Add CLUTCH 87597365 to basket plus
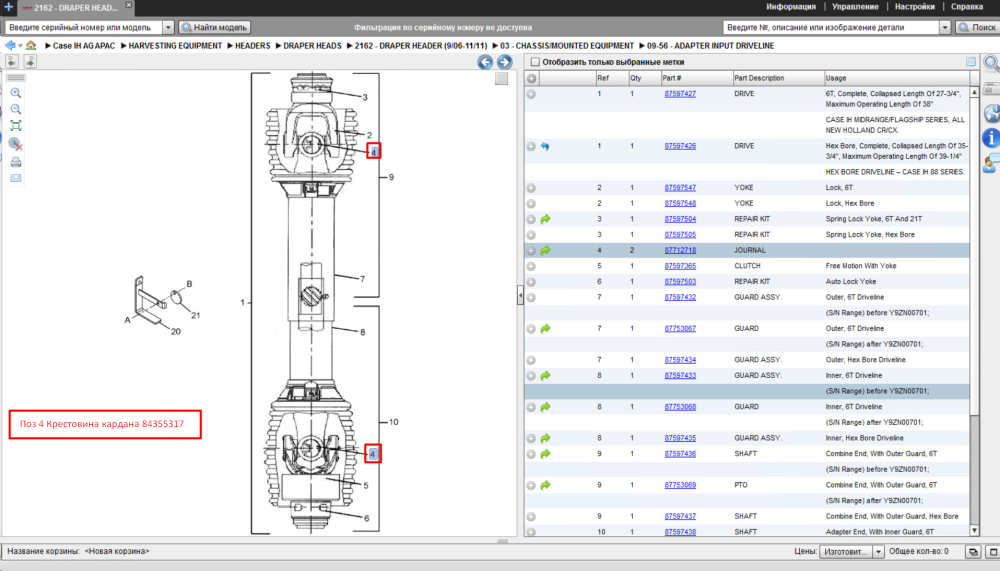The image size is (1000, 571). [x=531, y=266]
